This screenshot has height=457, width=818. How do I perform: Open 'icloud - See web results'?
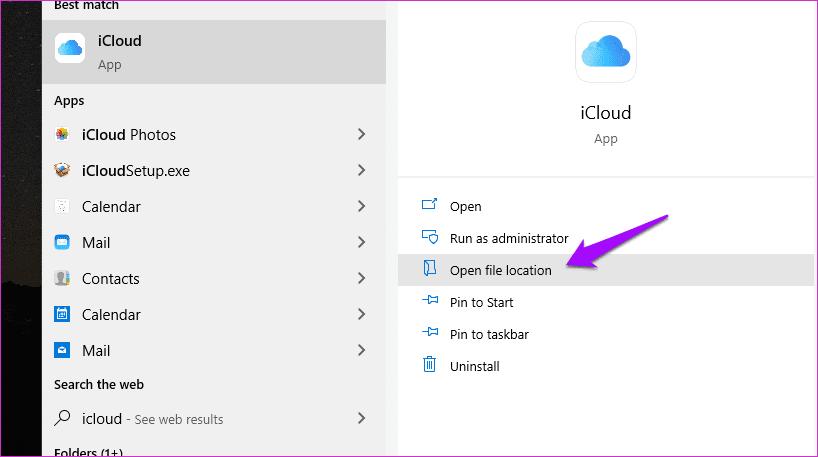214,418
